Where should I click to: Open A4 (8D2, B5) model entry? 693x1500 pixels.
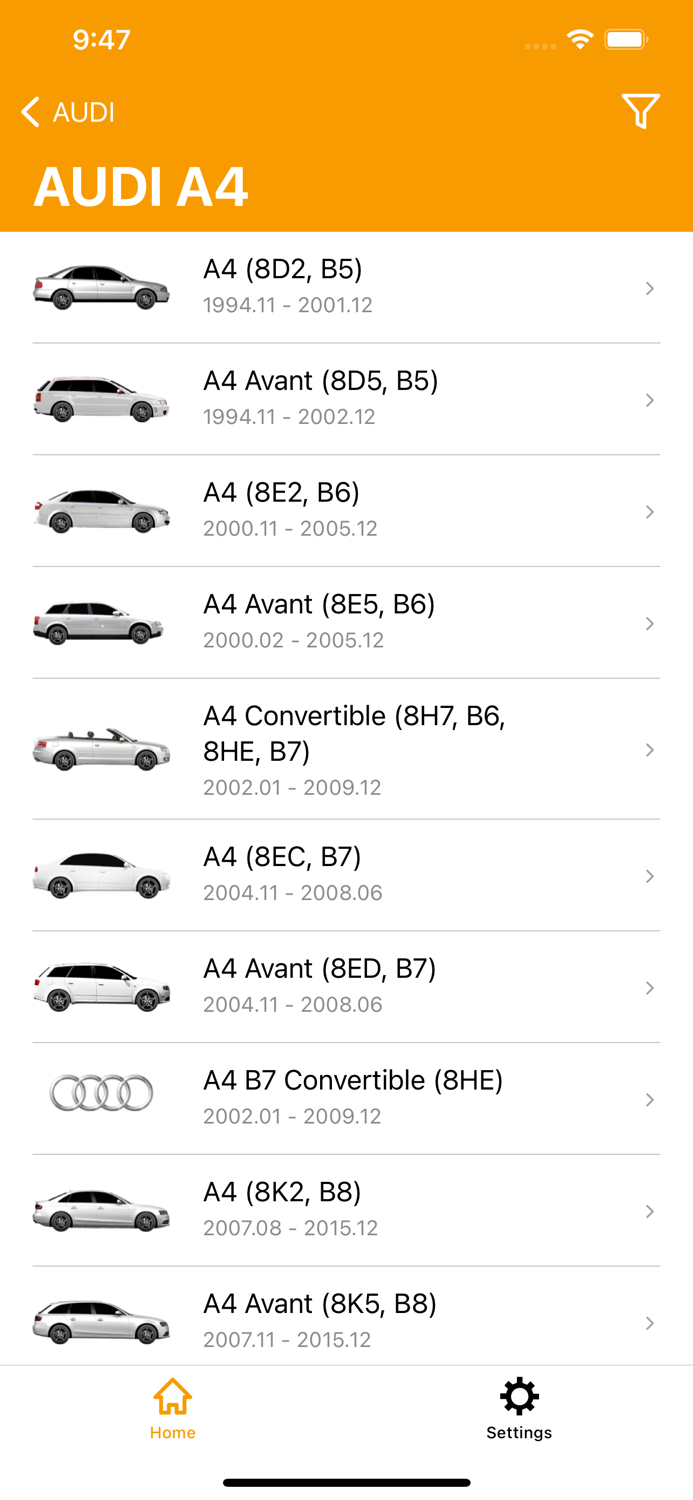[x=283, y=270]
